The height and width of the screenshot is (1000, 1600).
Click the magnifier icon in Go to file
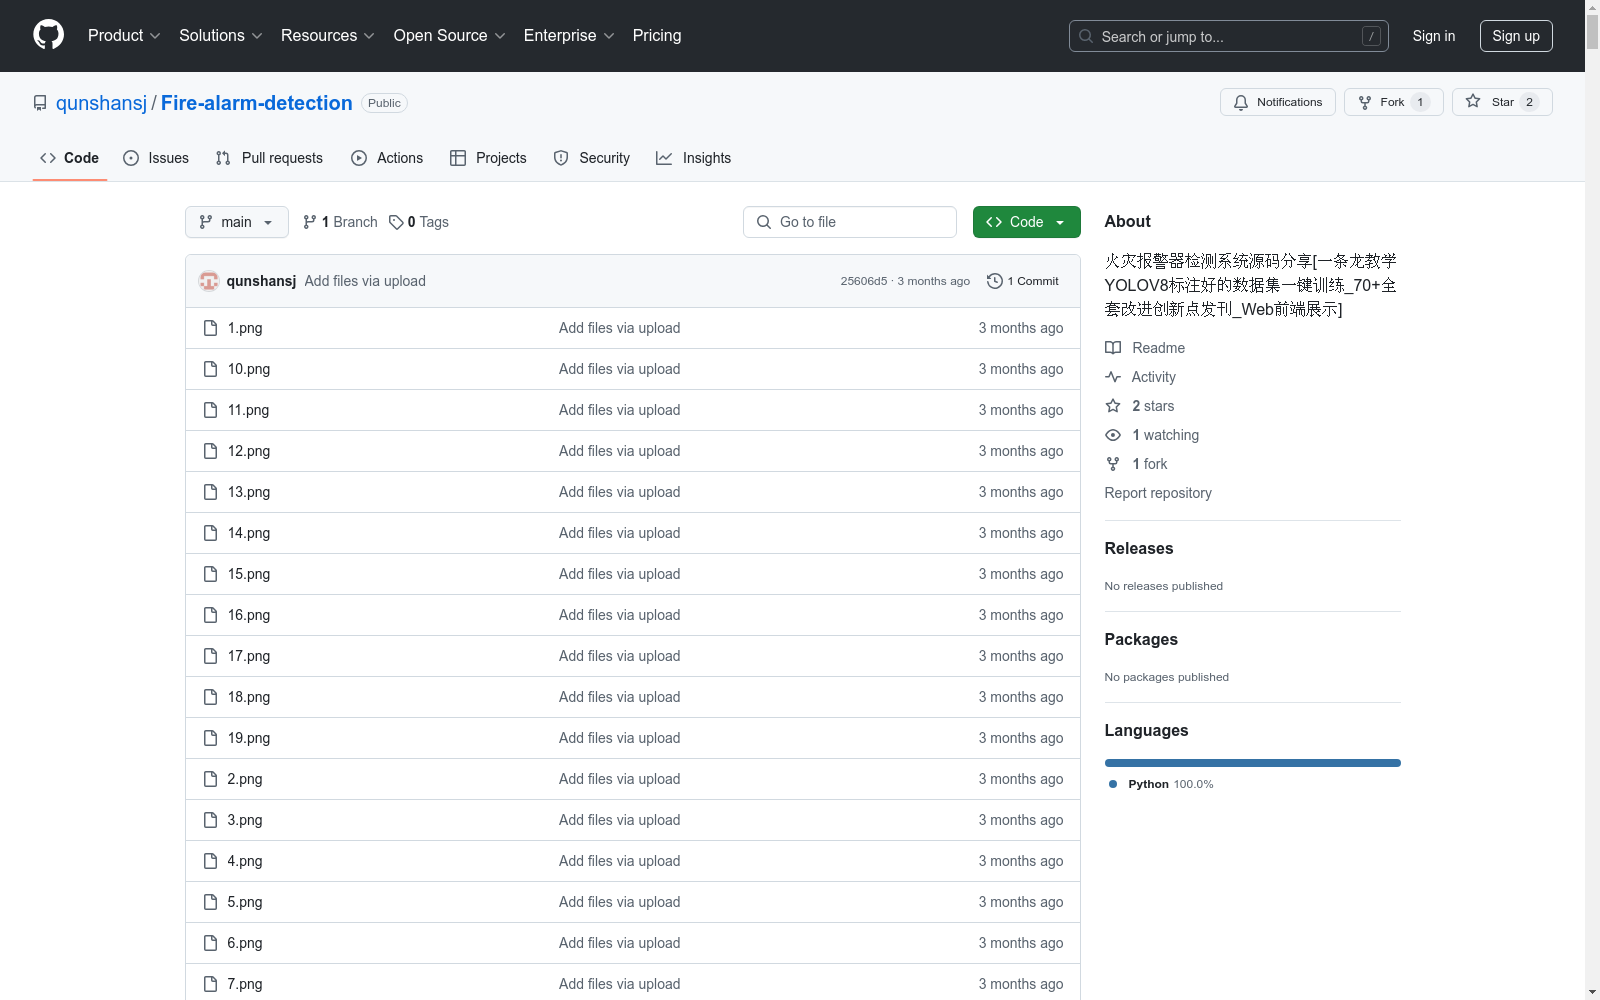click(764, 222)
